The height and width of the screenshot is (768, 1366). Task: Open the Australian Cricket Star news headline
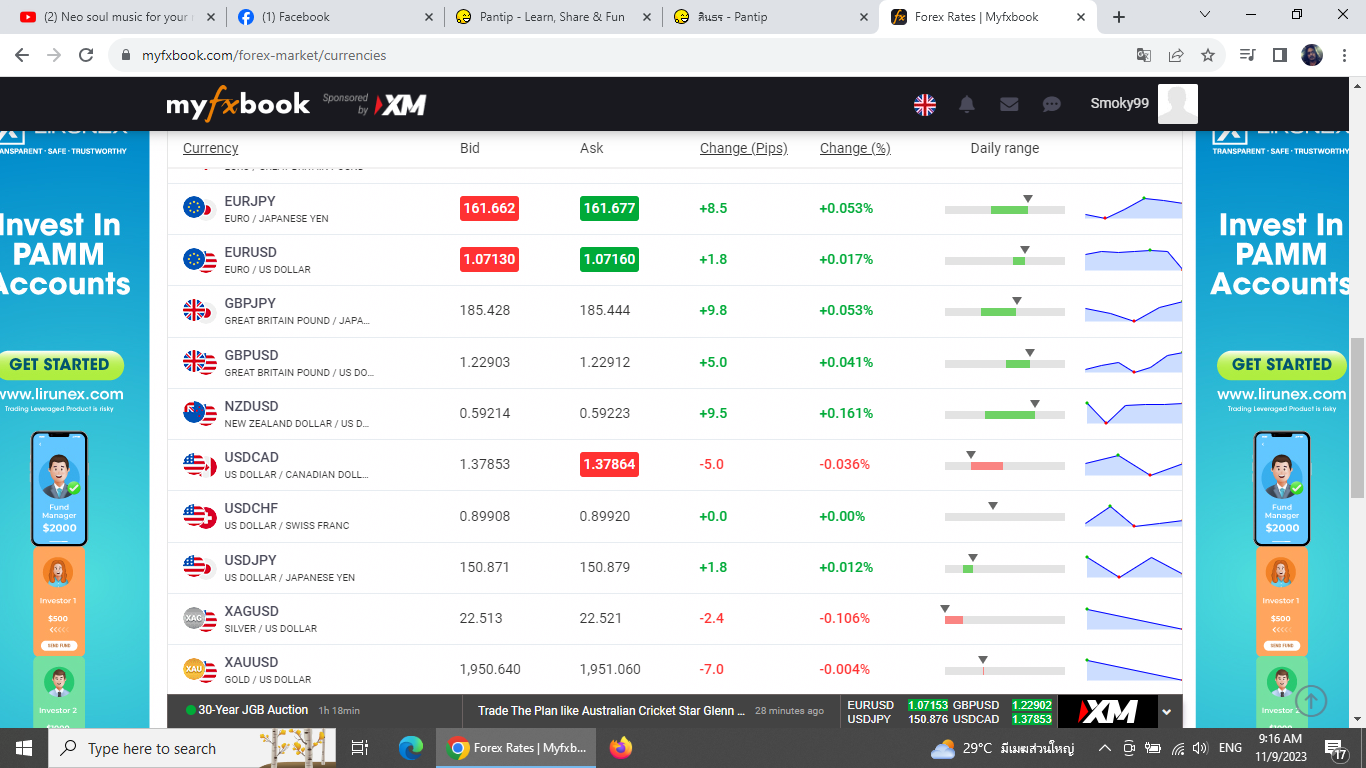point(611,710)
